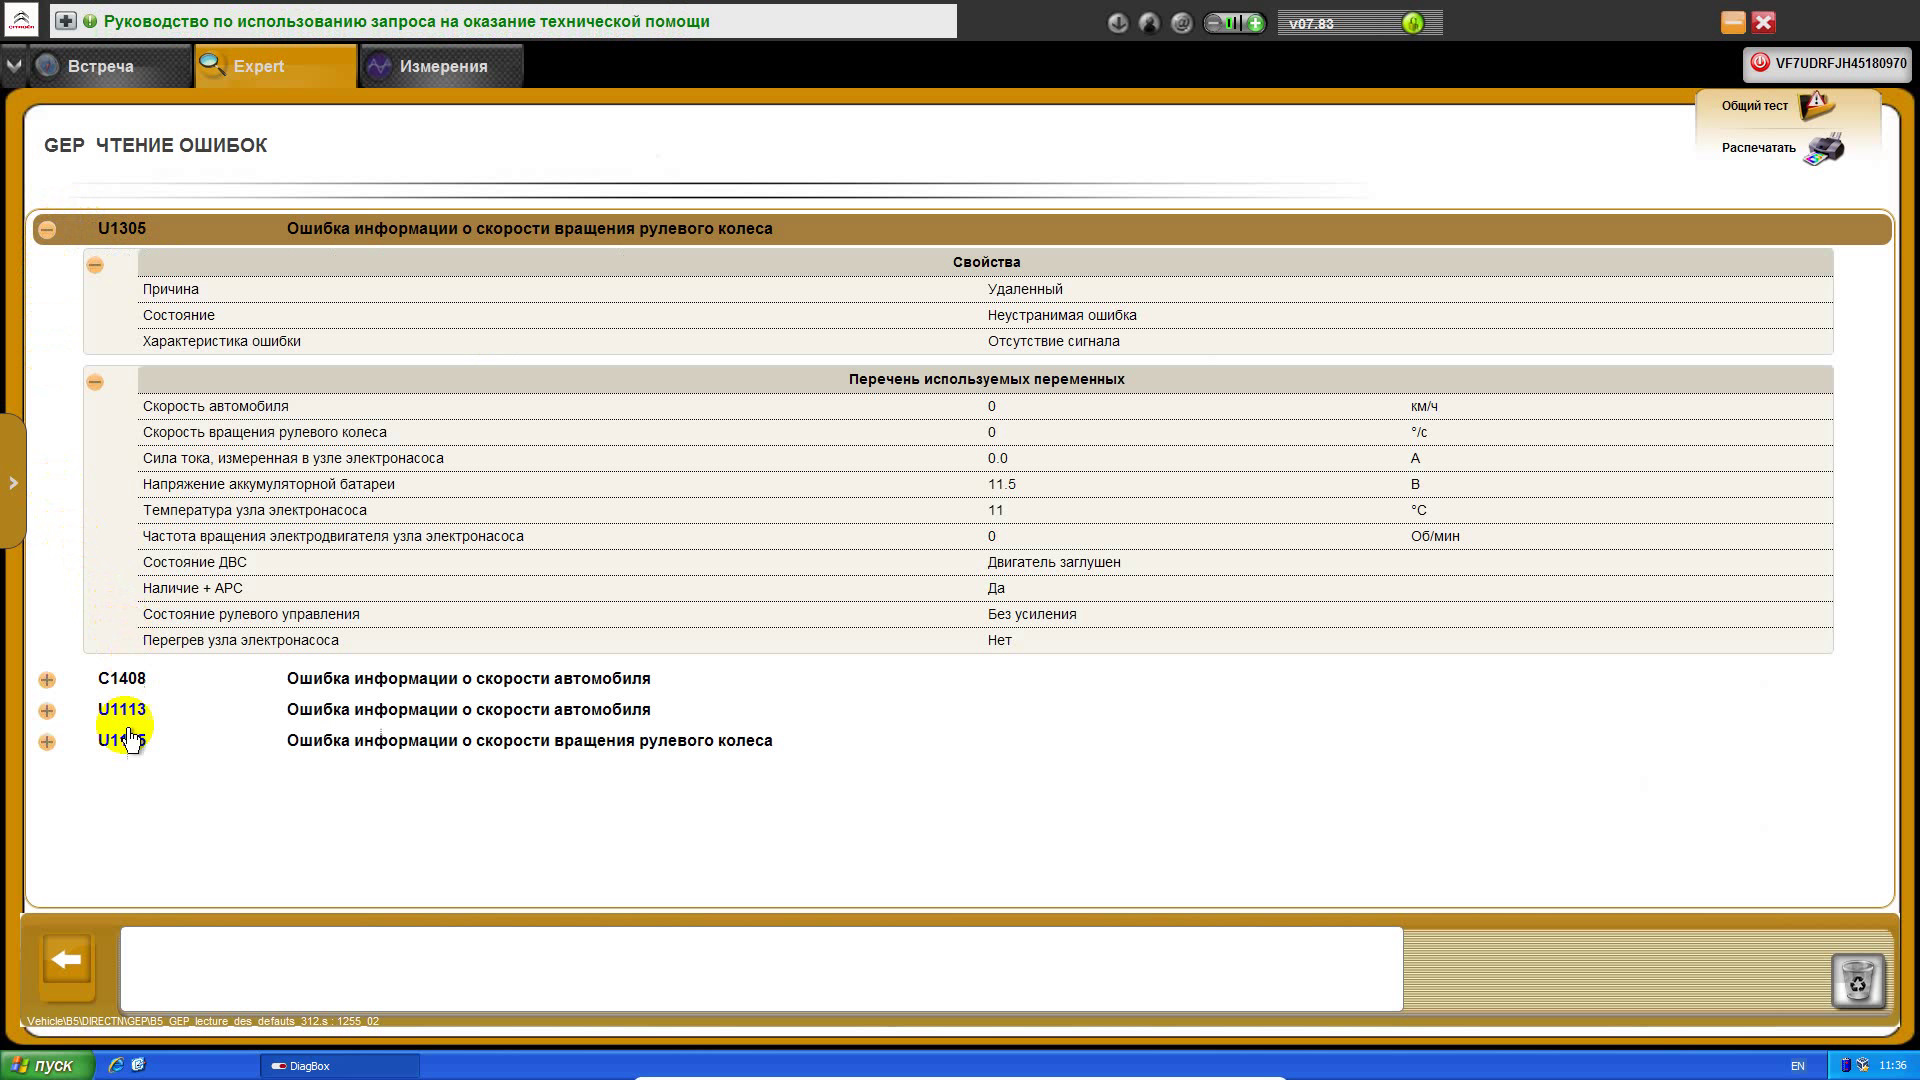This screenshot has height=1080, width=1920.
Task: Click 'Скорость автомобиля' variable row
Action: pyautogui.click(x=985, y=406)
